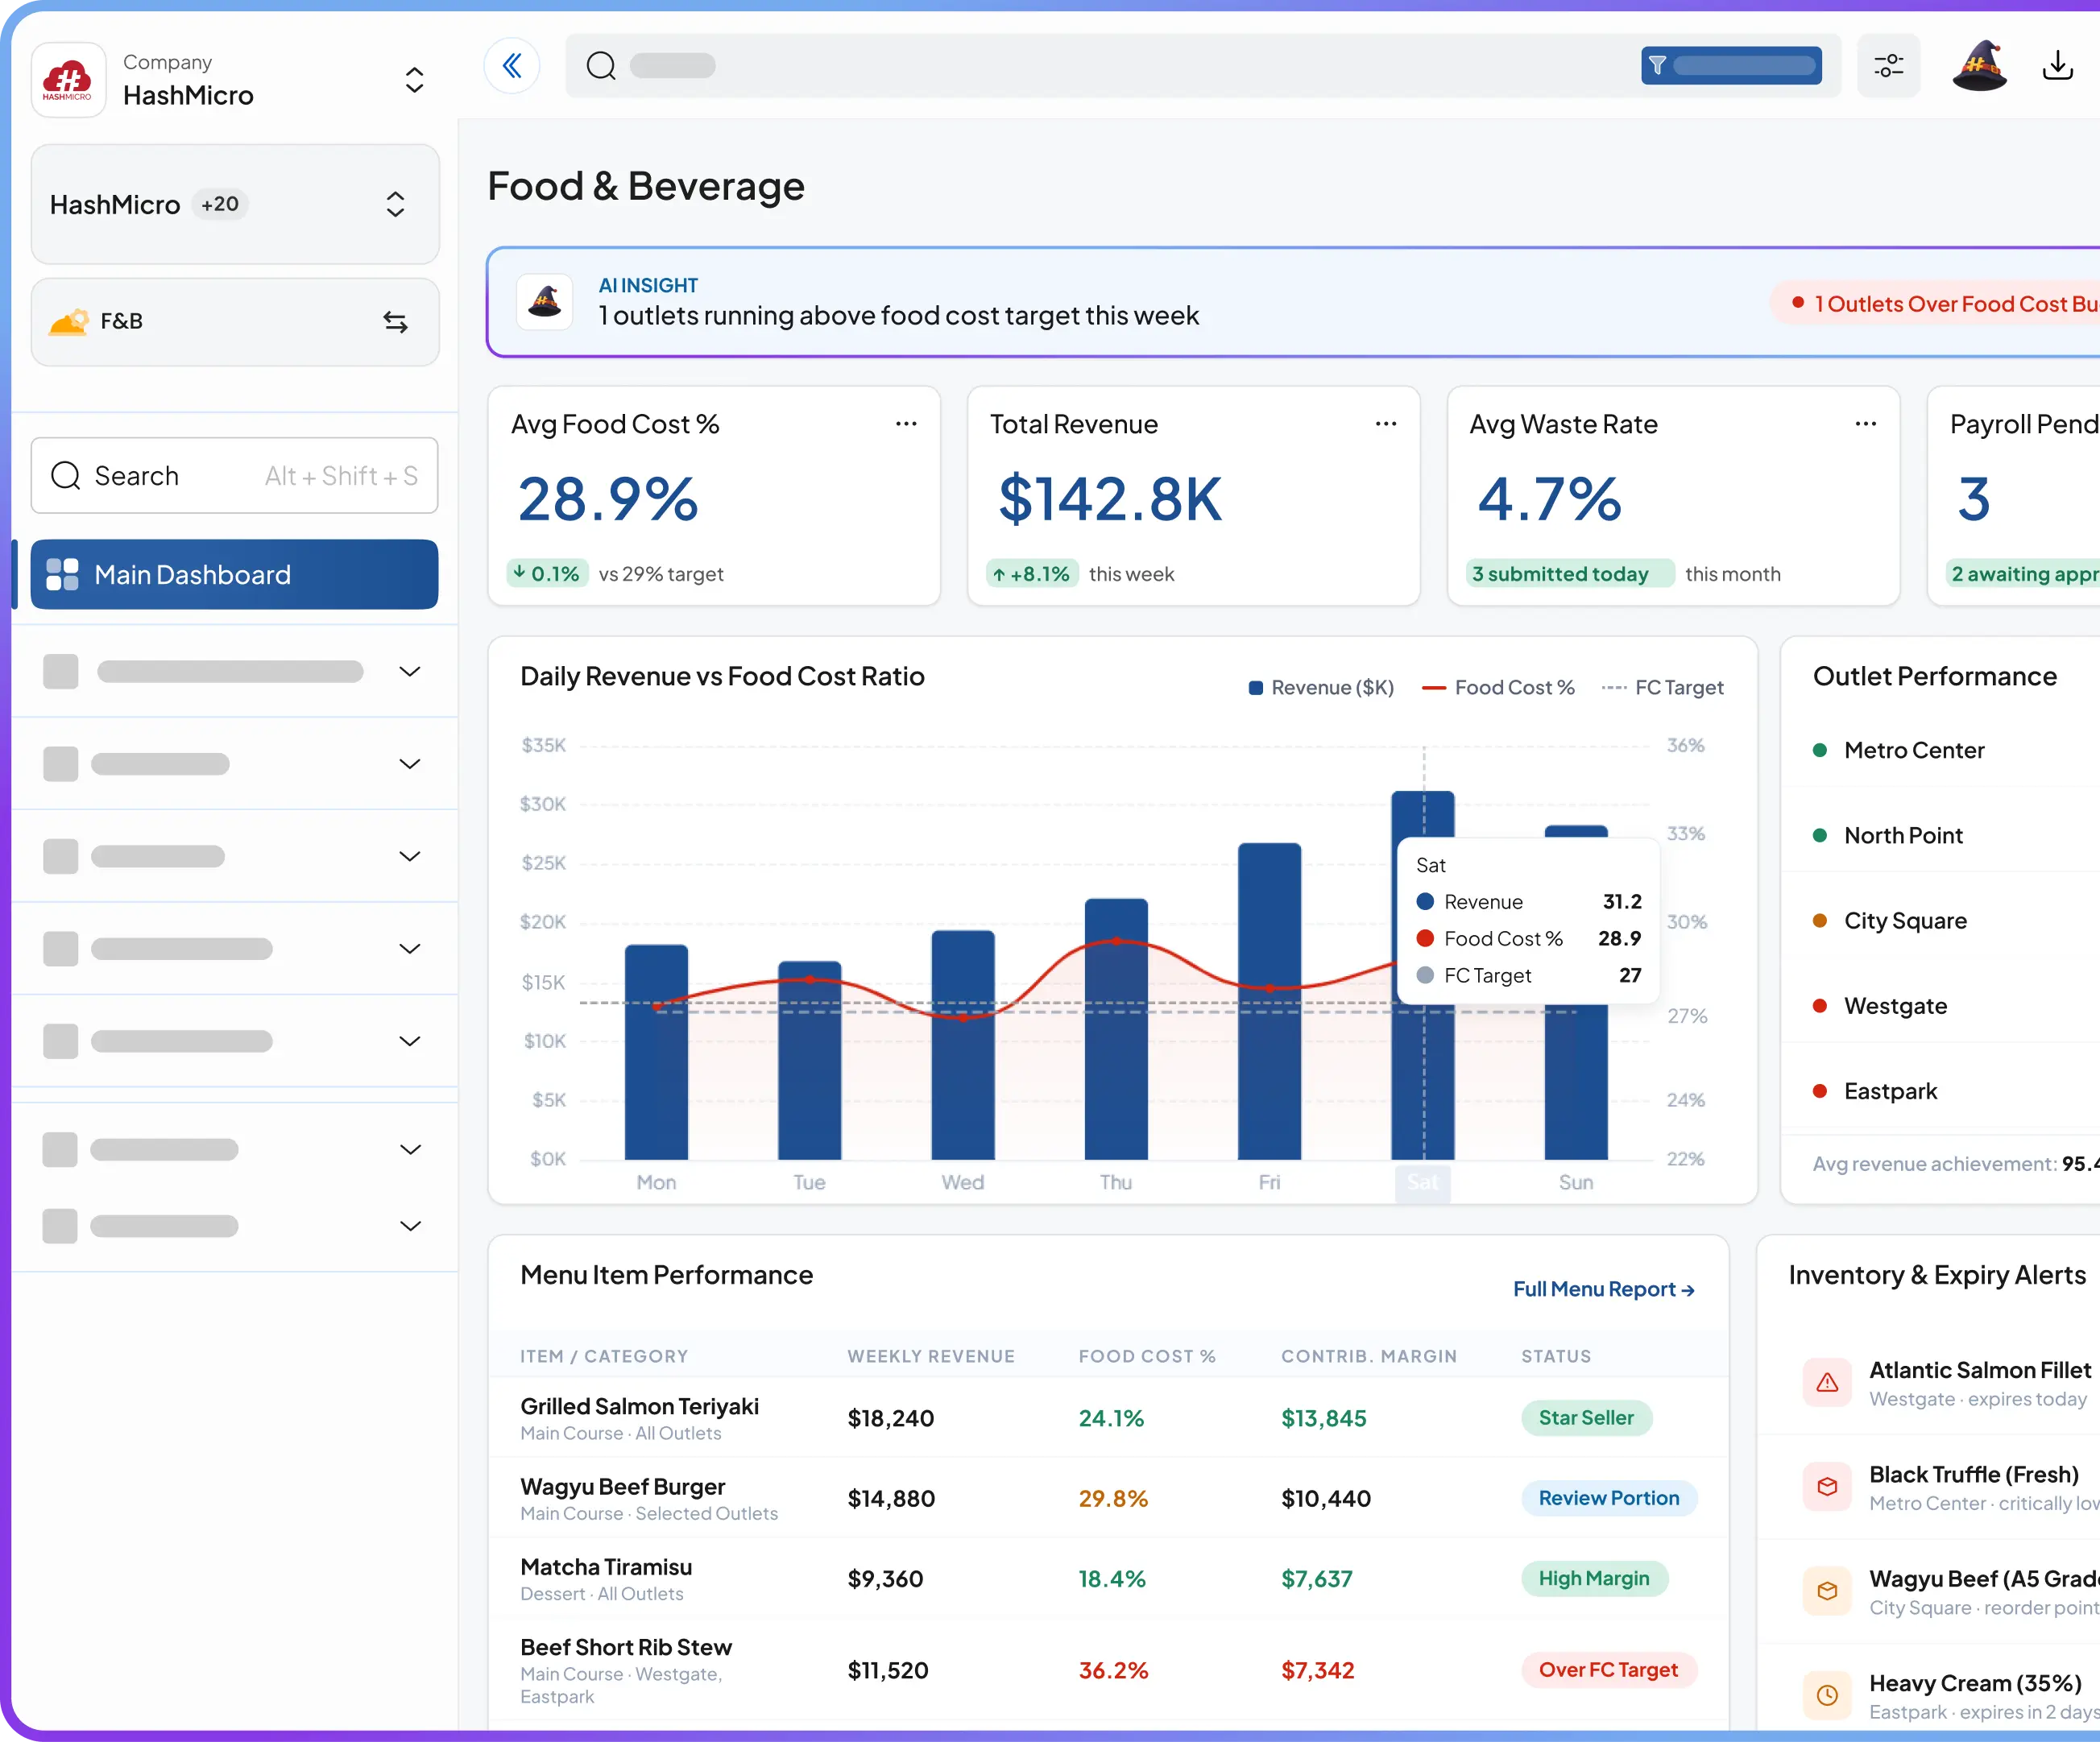Click the AI Insight wizard hat icon
Screen dimensions: 2100x1742
[x=545, y=301]
